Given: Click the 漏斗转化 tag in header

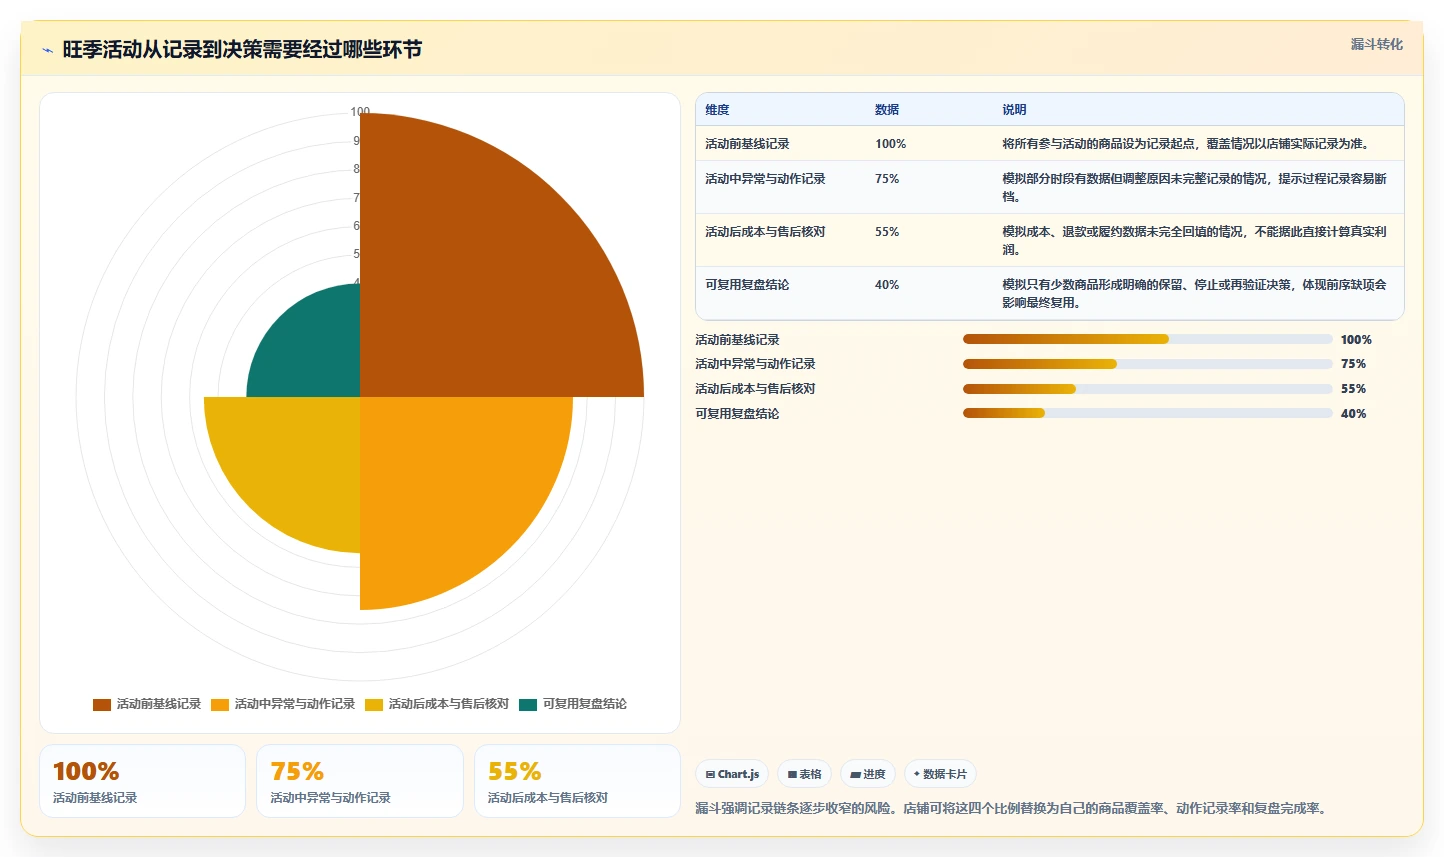Looking at the screenshot, I should [1376, 44].
